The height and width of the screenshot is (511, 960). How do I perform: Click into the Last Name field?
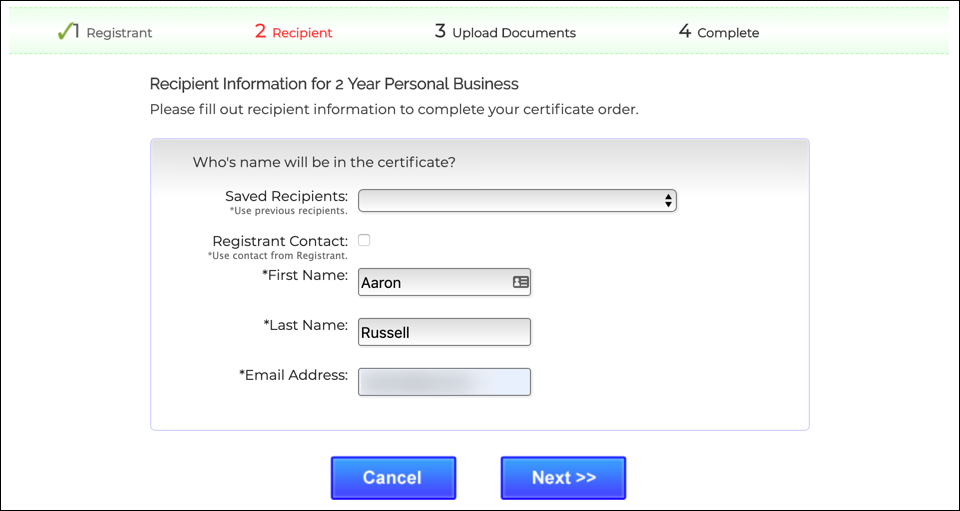click(x=444, y=332)
